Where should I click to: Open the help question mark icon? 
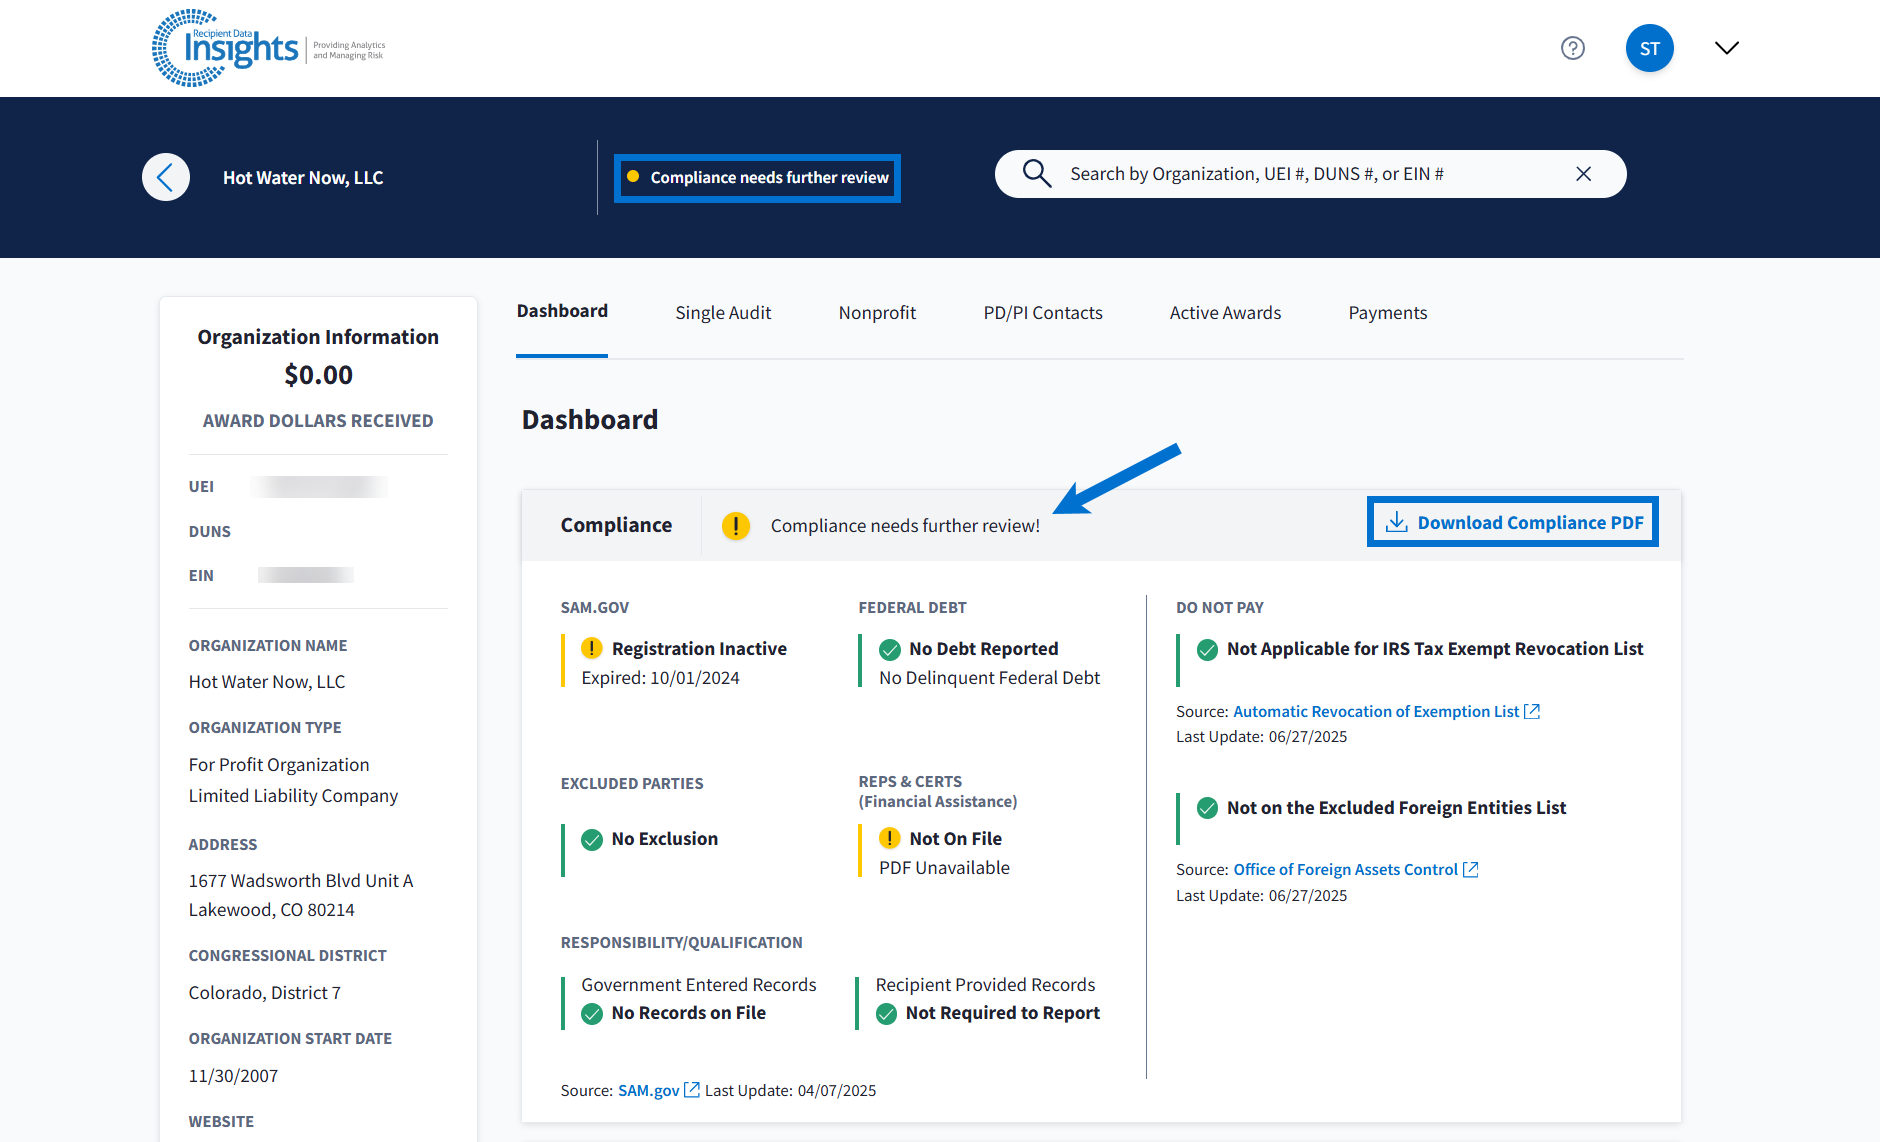pyautogui.click(x=1573, y=48)
